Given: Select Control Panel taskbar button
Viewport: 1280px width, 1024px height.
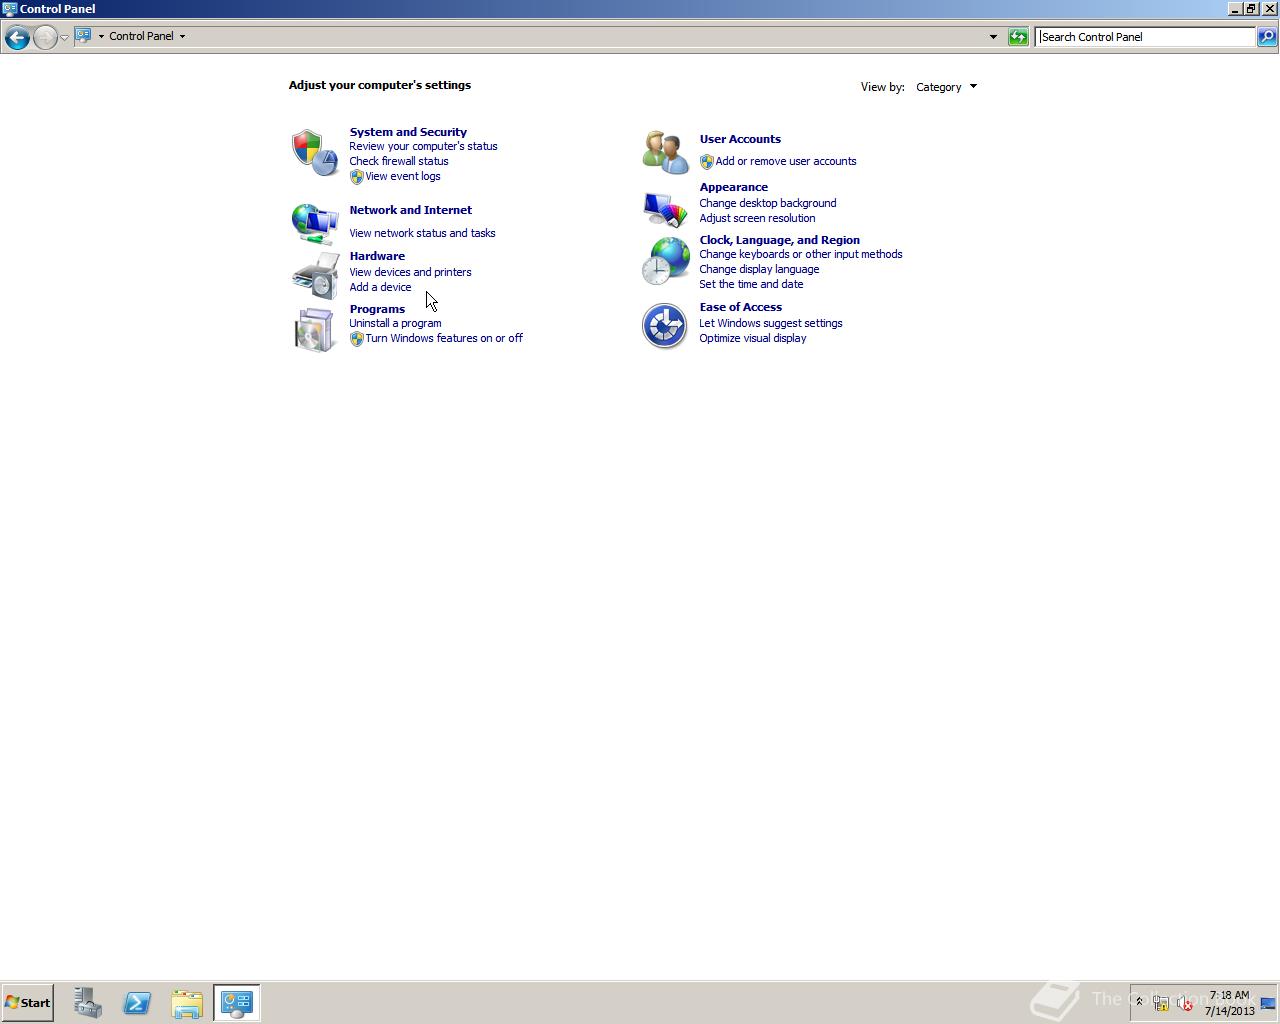Looking at the screenshot, I should coord(237,1003).
